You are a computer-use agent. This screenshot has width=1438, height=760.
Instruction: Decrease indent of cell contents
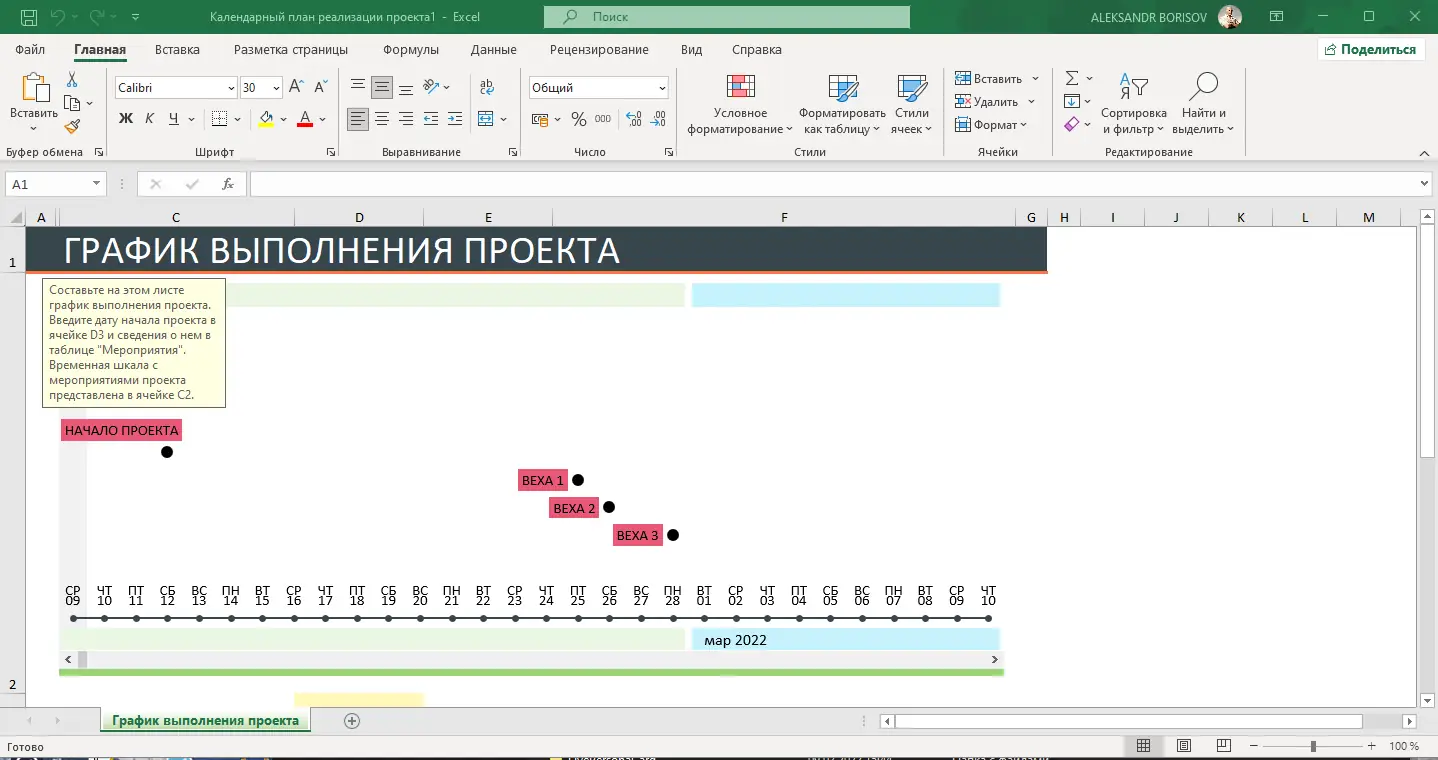431,119
